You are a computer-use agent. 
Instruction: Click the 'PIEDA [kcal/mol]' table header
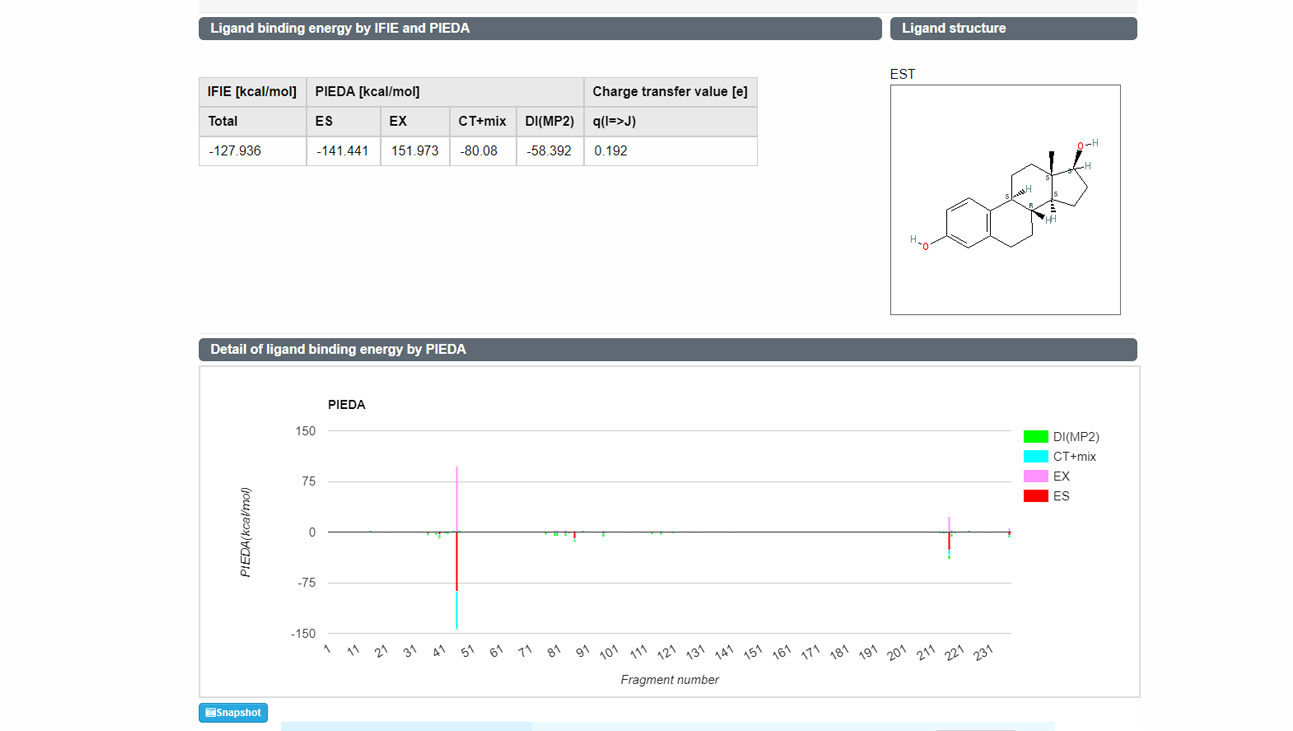click(445, 92)
